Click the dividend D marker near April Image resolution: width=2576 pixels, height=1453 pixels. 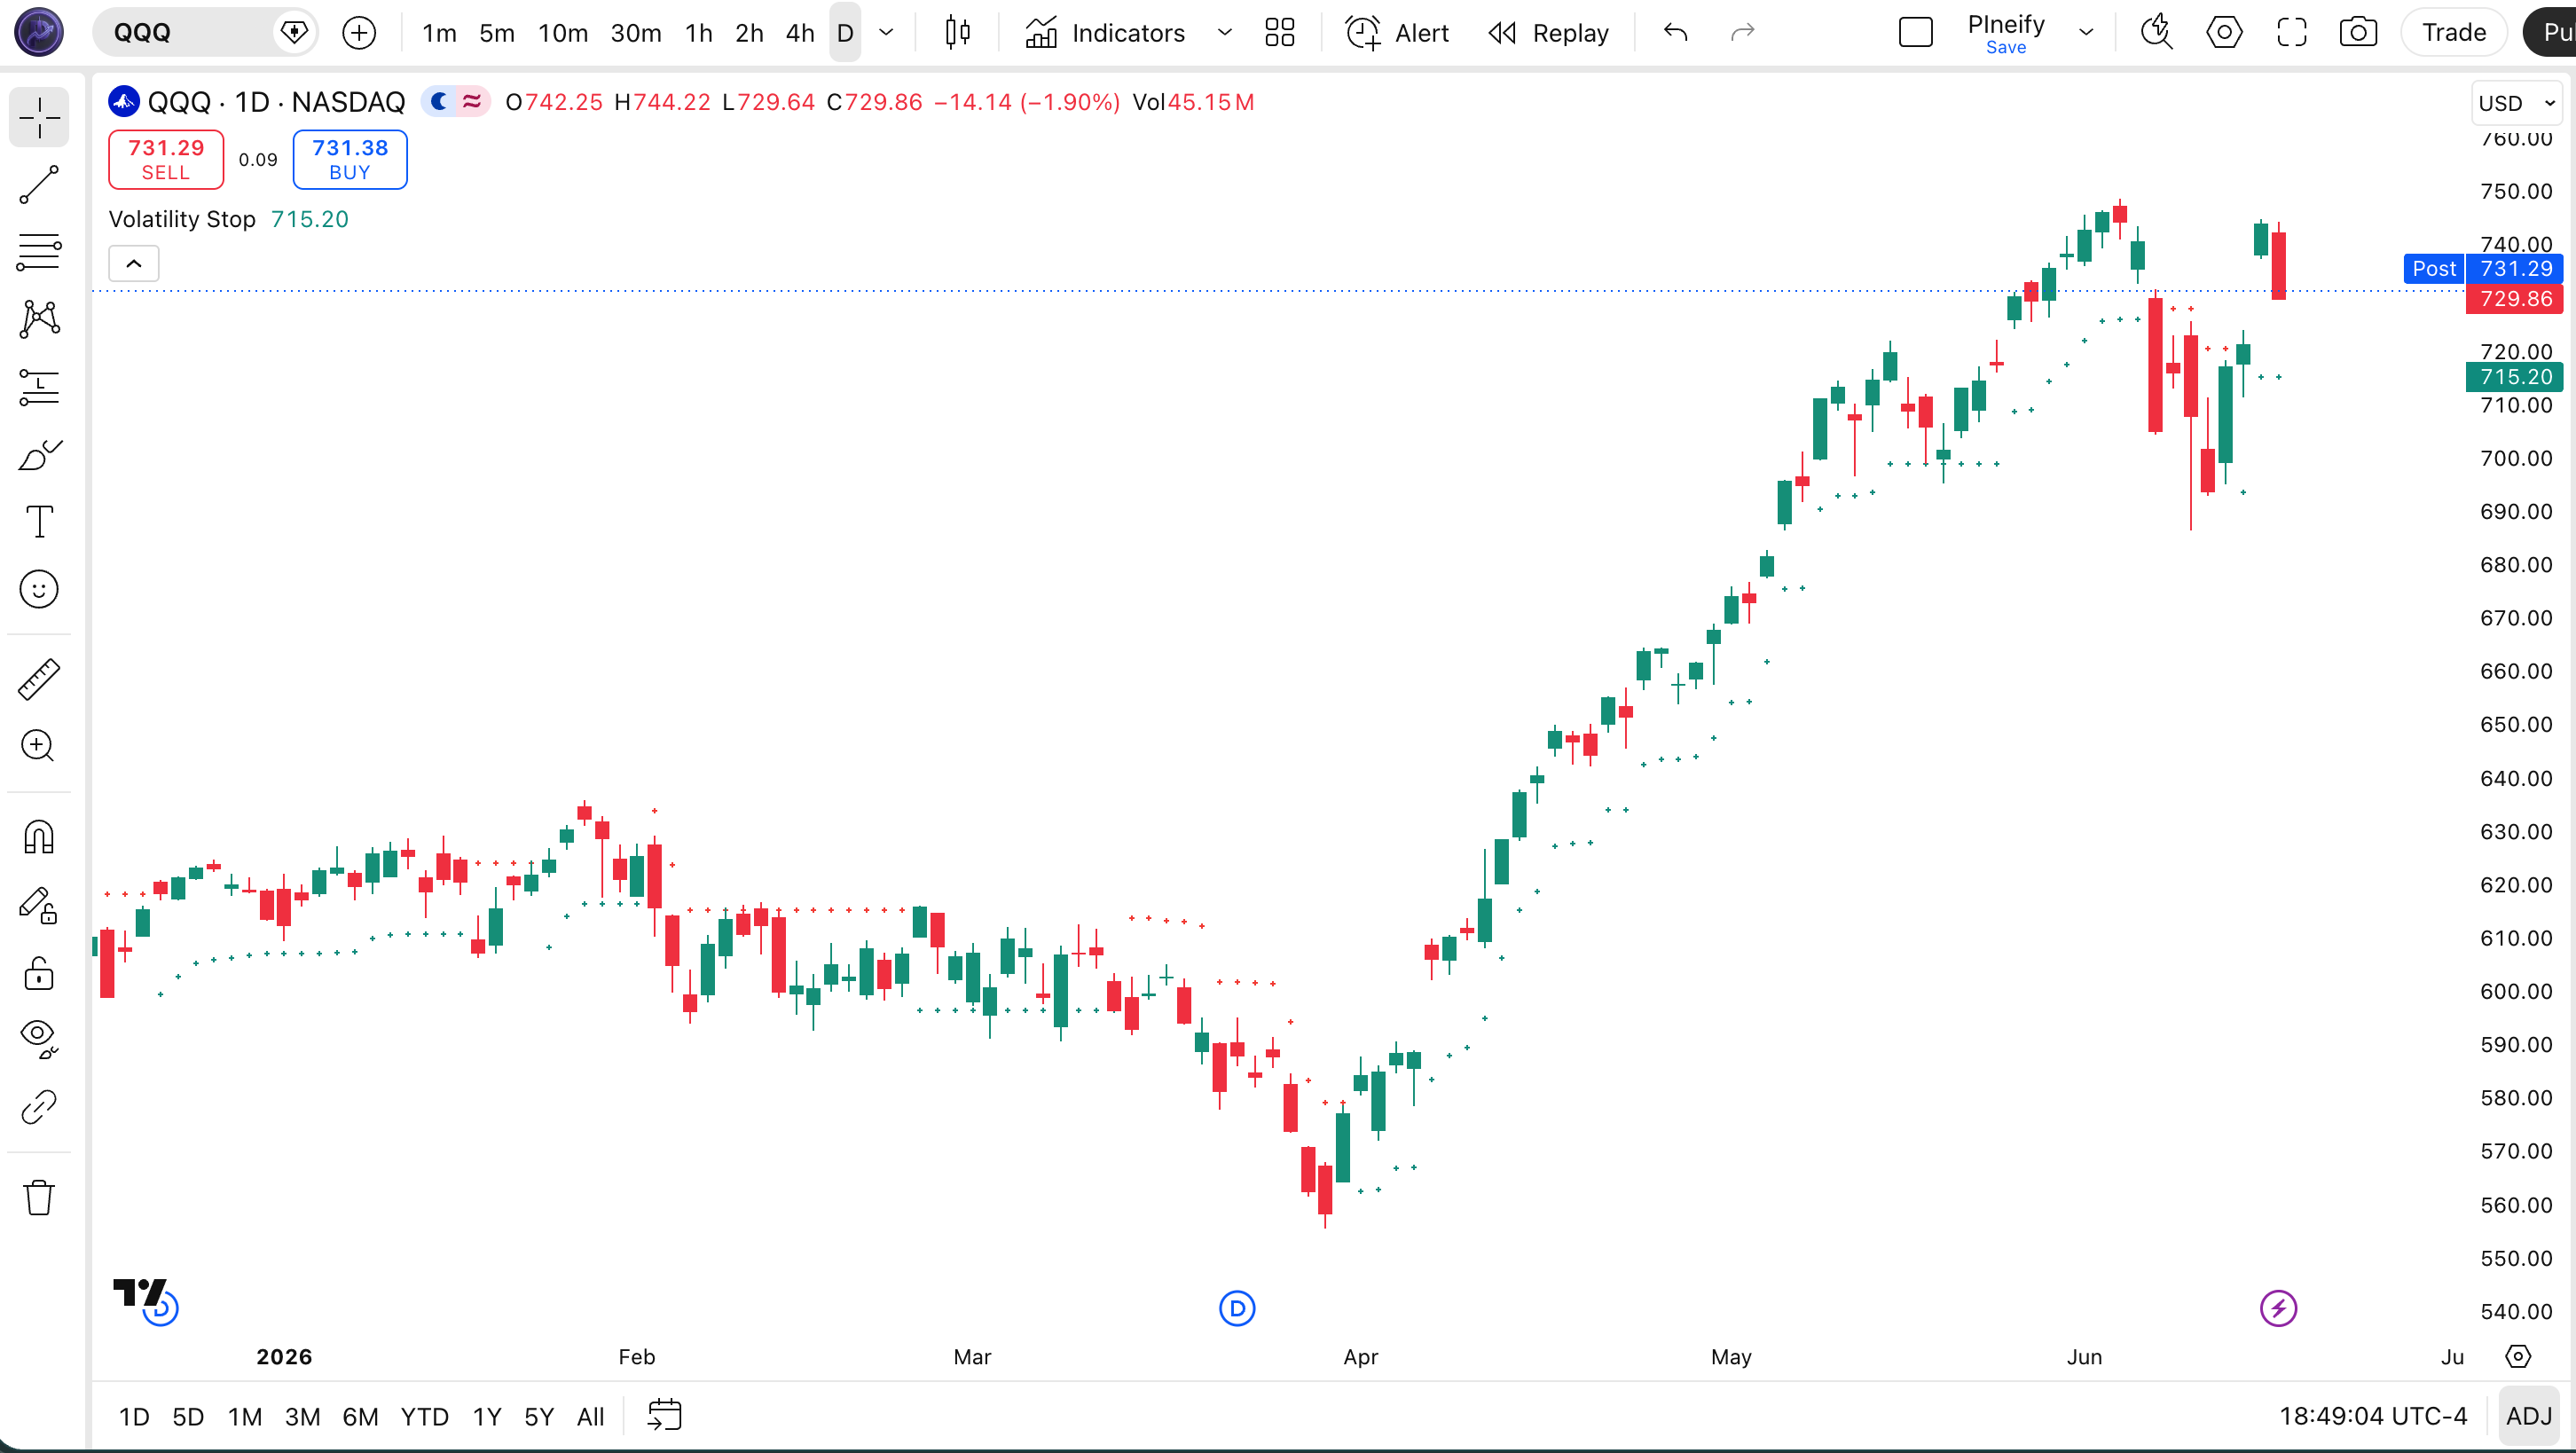1237,1308
